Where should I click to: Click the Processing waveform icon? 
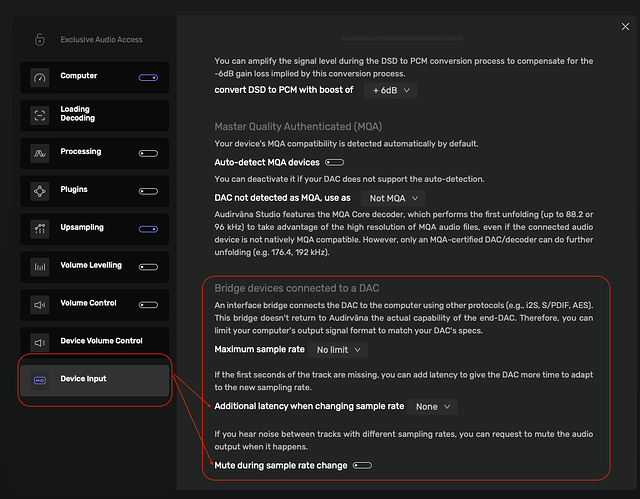(40, 153)
